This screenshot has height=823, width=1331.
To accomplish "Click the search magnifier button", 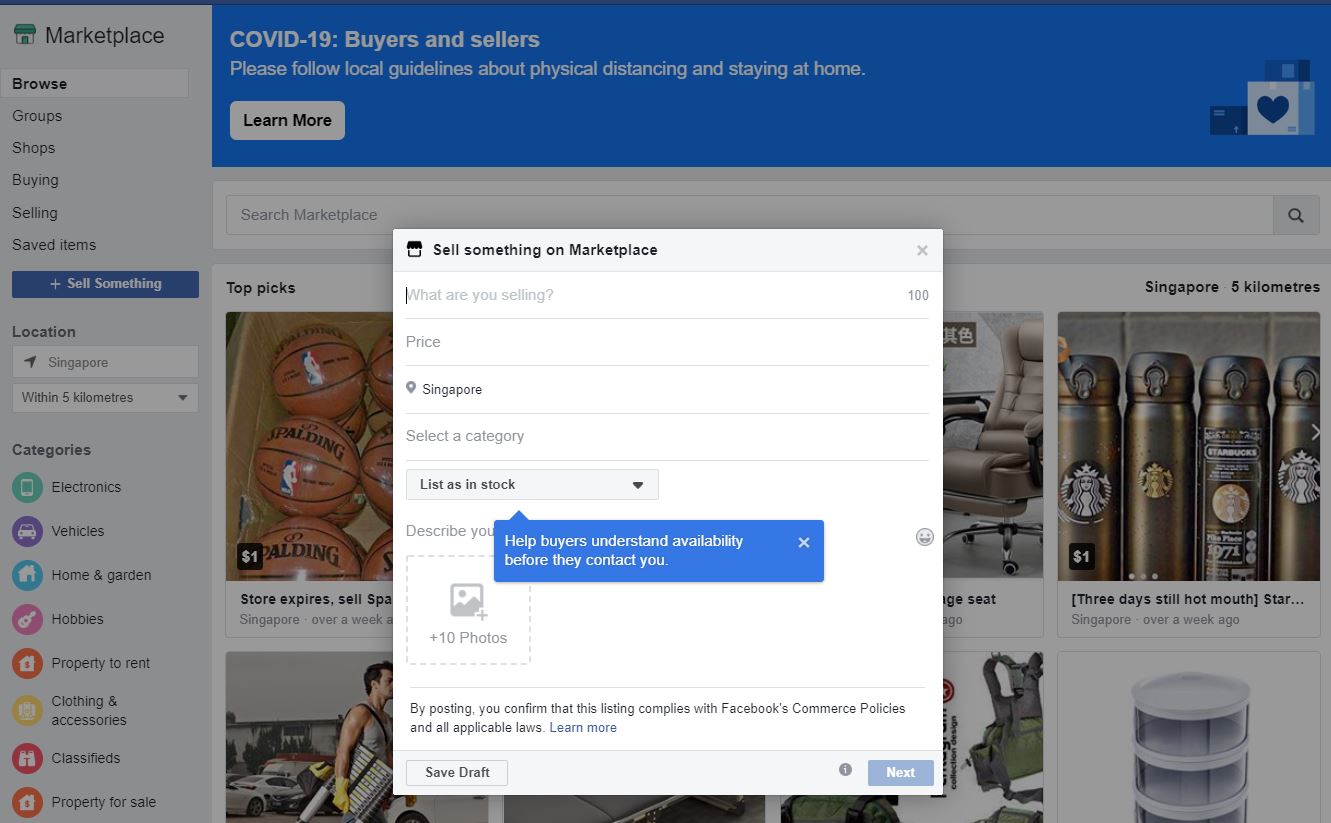I will (1296, 215).
